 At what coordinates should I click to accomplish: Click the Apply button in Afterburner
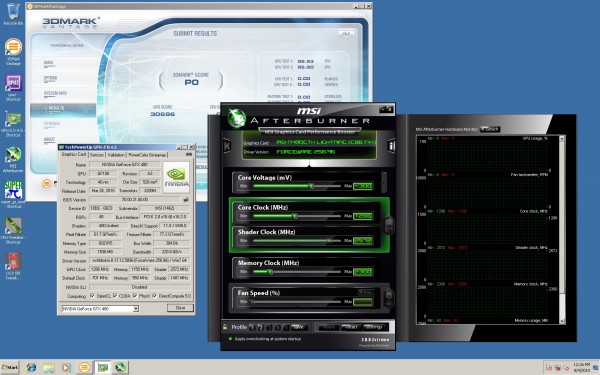[x=328, y=327]
